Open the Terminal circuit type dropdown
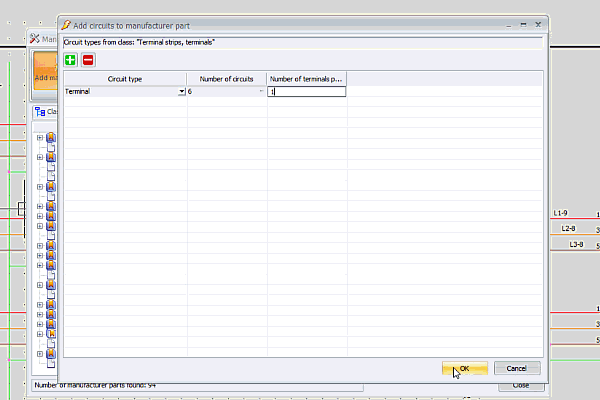This screenshot has width=600, height=400. (x=181, y=91)
